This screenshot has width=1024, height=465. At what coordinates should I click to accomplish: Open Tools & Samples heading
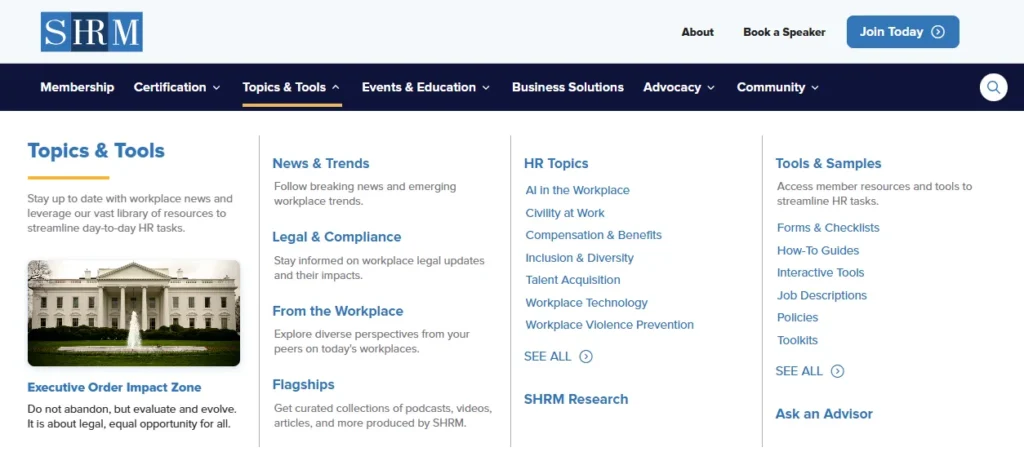(x=828, y=163)
